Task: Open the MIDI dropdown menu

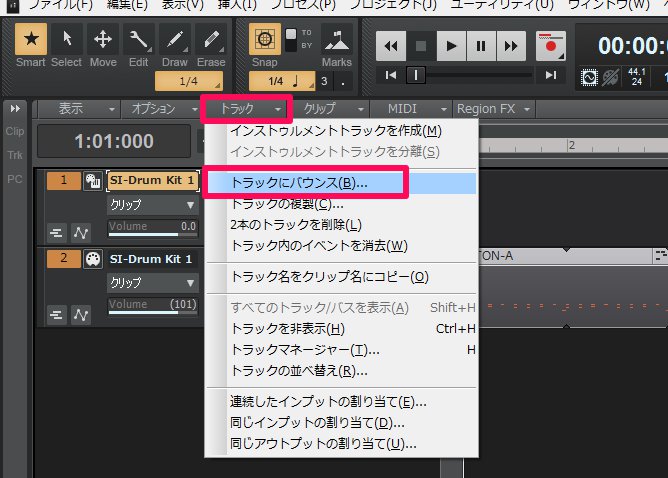Action: click(x=412, y=109)
